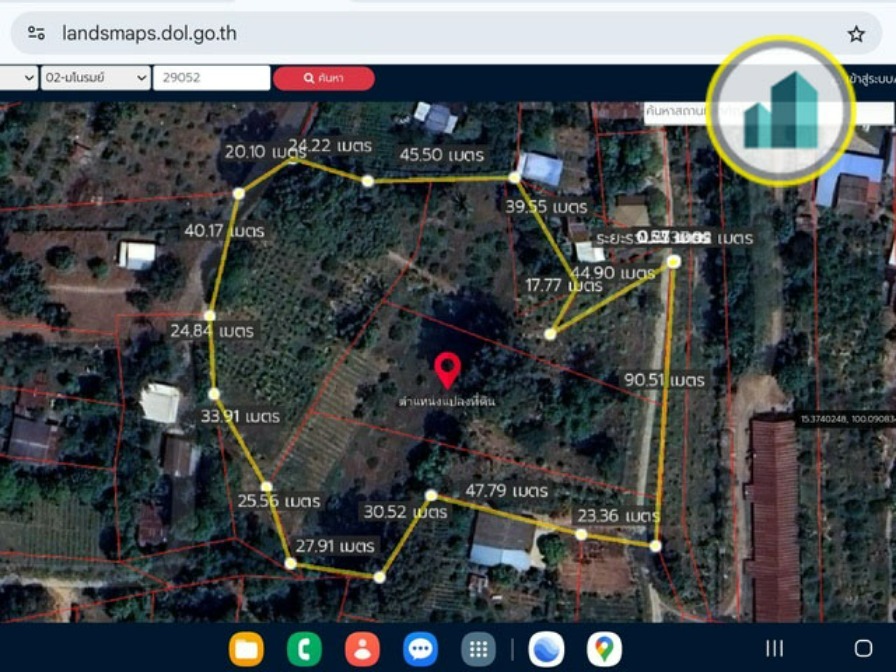Open the Google Maps app
This screenshot has width=896, height=672.
(604, 649)
